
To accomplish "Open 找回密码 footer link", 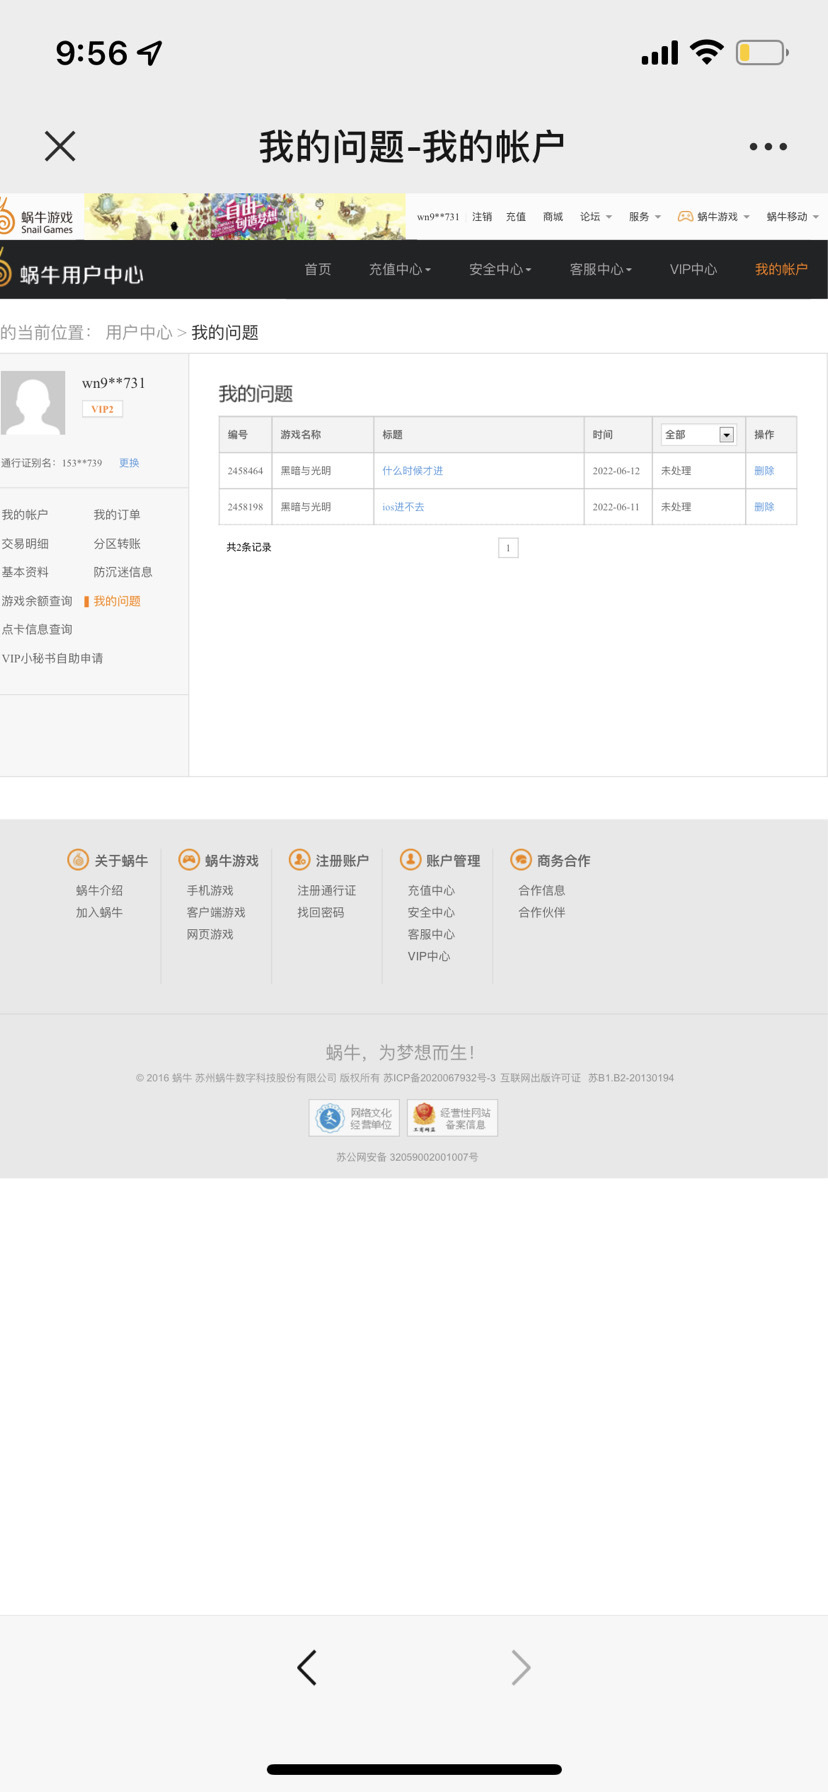I will click(321, 912).
